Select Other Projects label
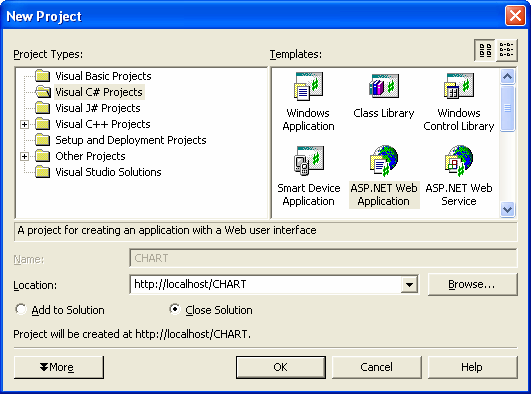Image resolution: width=531 pixels, height=394 pixels. [90, 156]
